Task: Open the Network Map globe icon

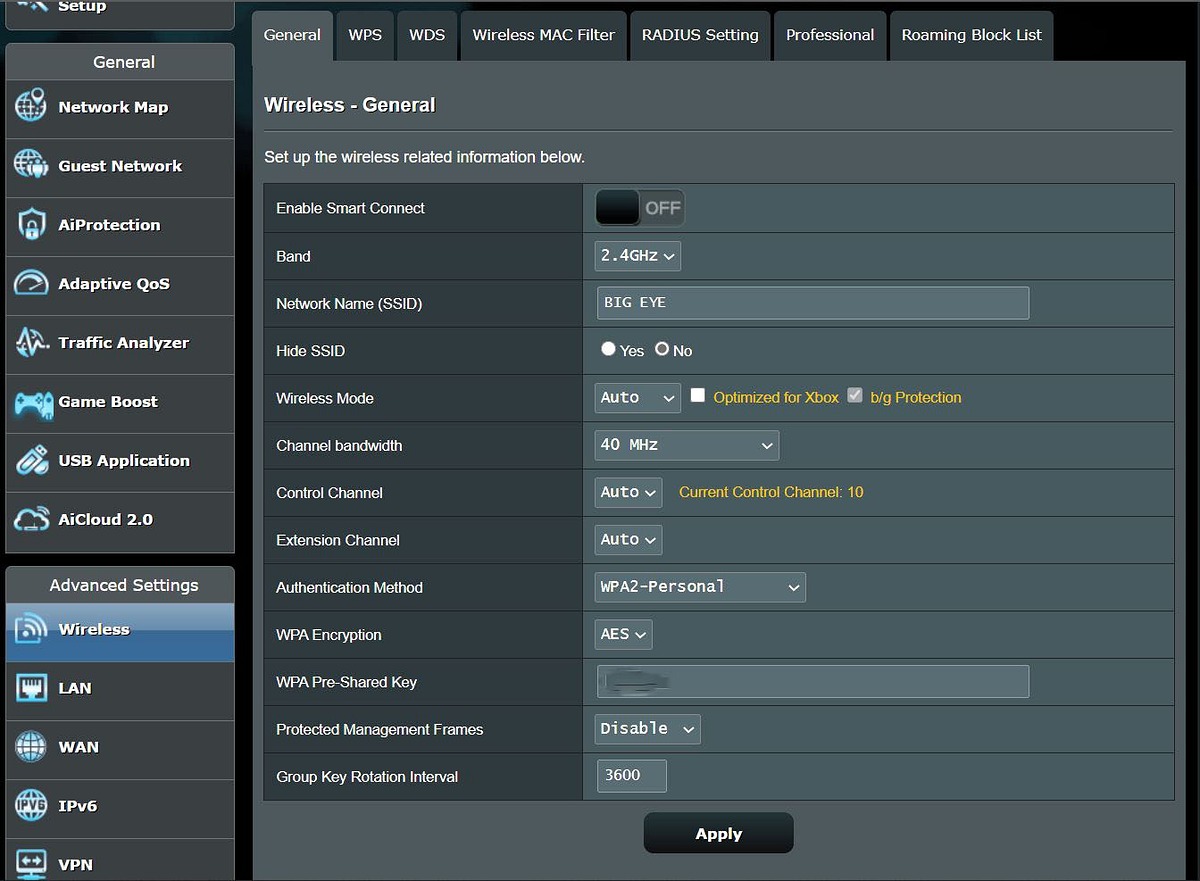Action: click(31, 107)
